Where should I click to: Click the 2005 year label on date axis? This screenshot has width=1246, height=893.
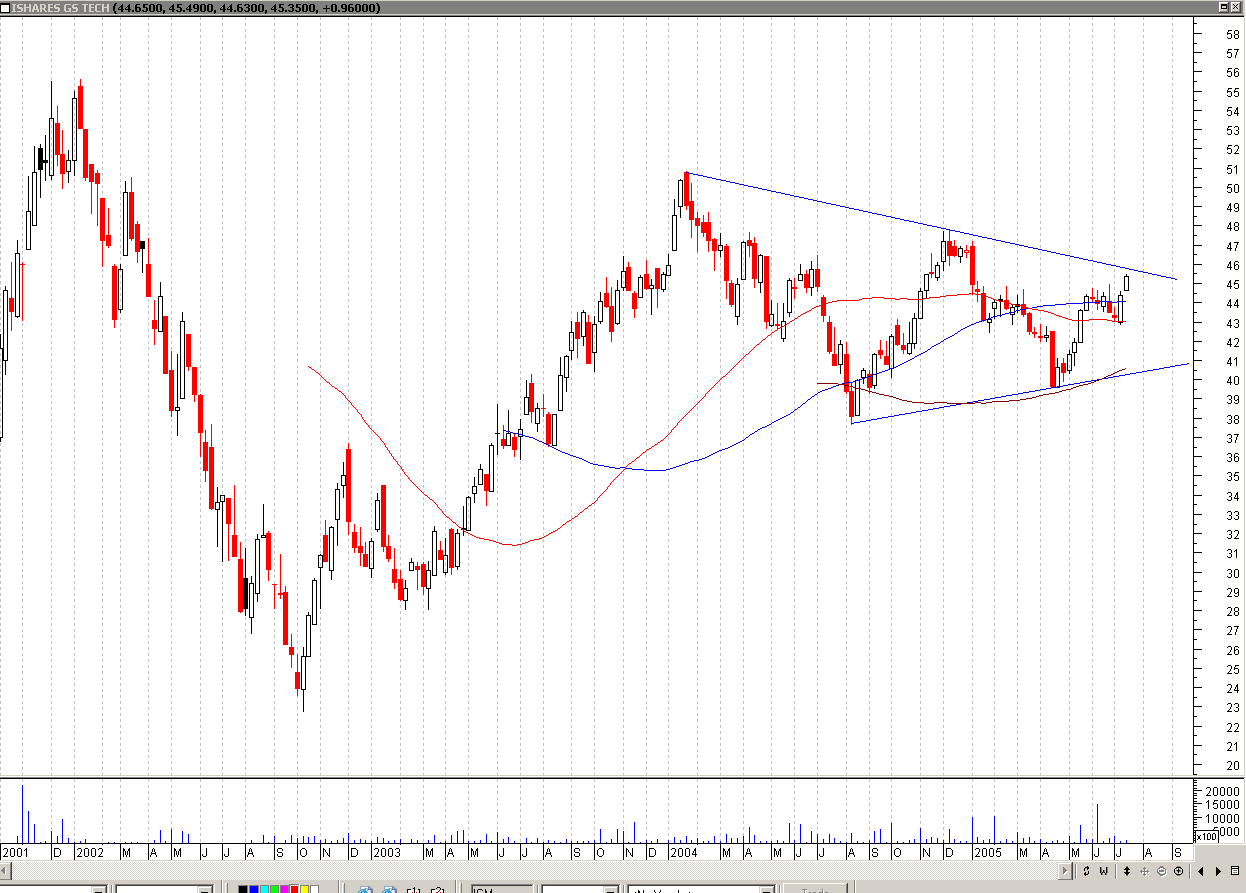(x=987, y=853)
